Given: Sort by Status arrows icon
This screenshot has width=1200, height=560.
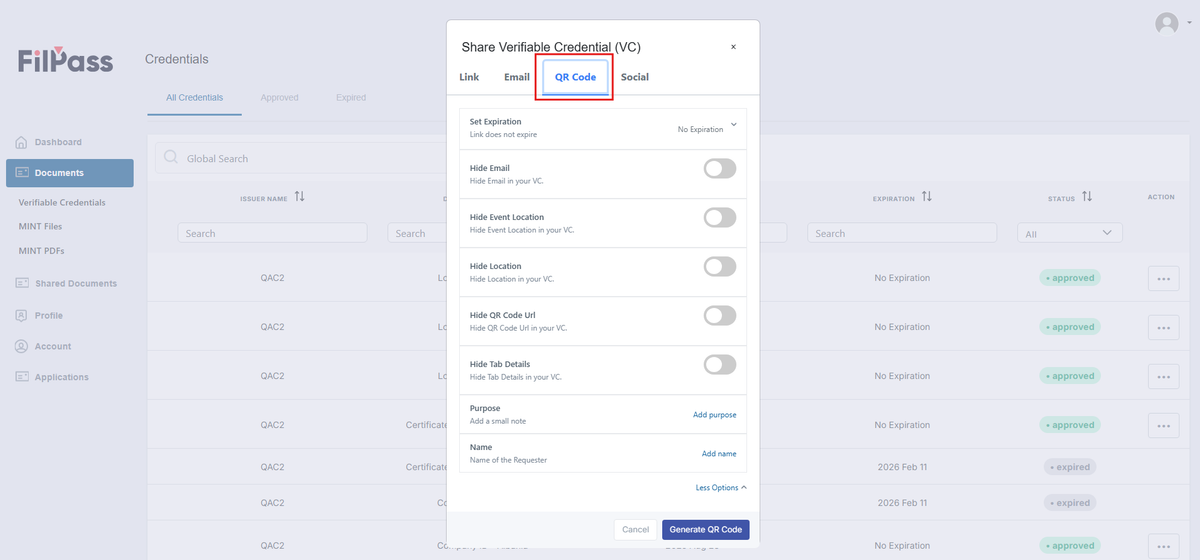Looking at the screenshot, I should coord(1087,198).
